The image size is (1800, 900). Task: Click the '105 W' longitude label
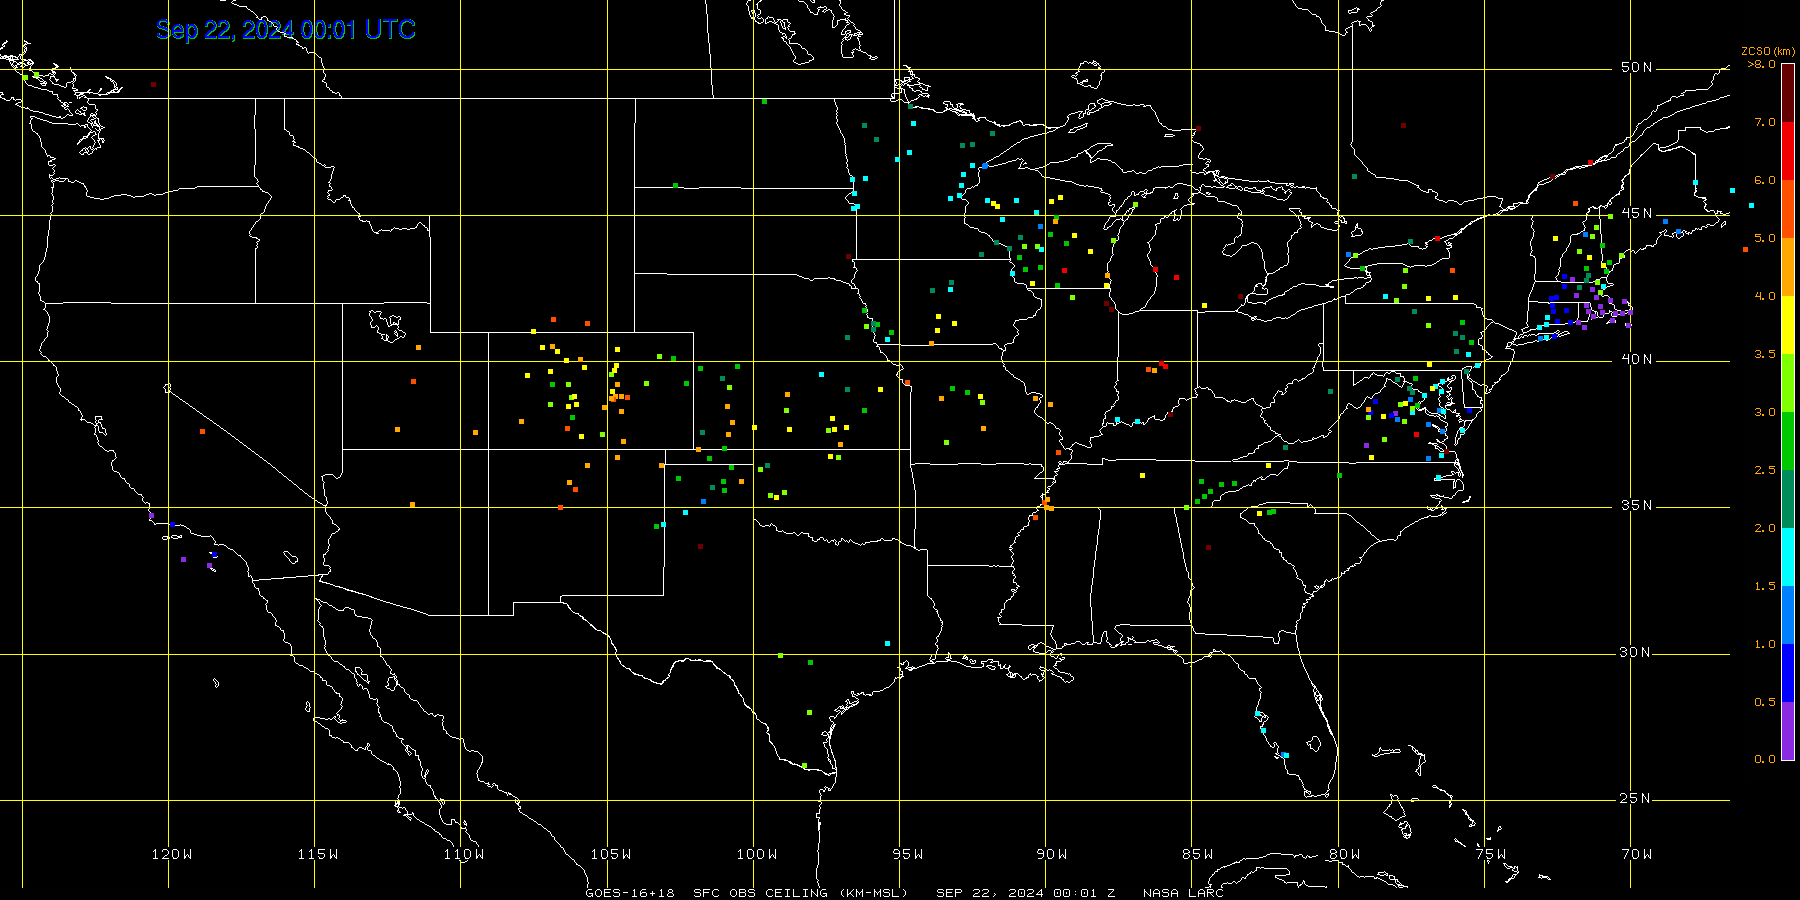click(x=610, y=854)
